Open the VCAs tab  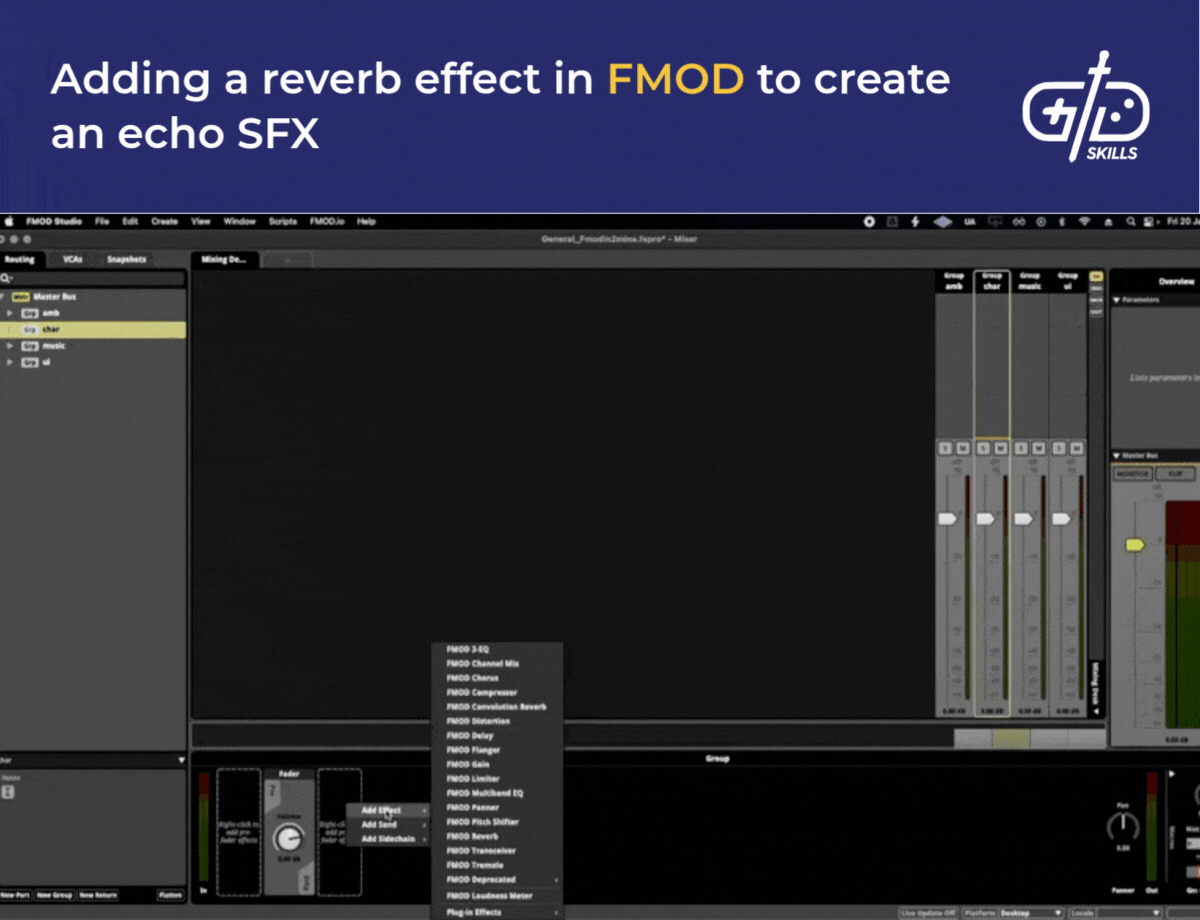(72, 259)
